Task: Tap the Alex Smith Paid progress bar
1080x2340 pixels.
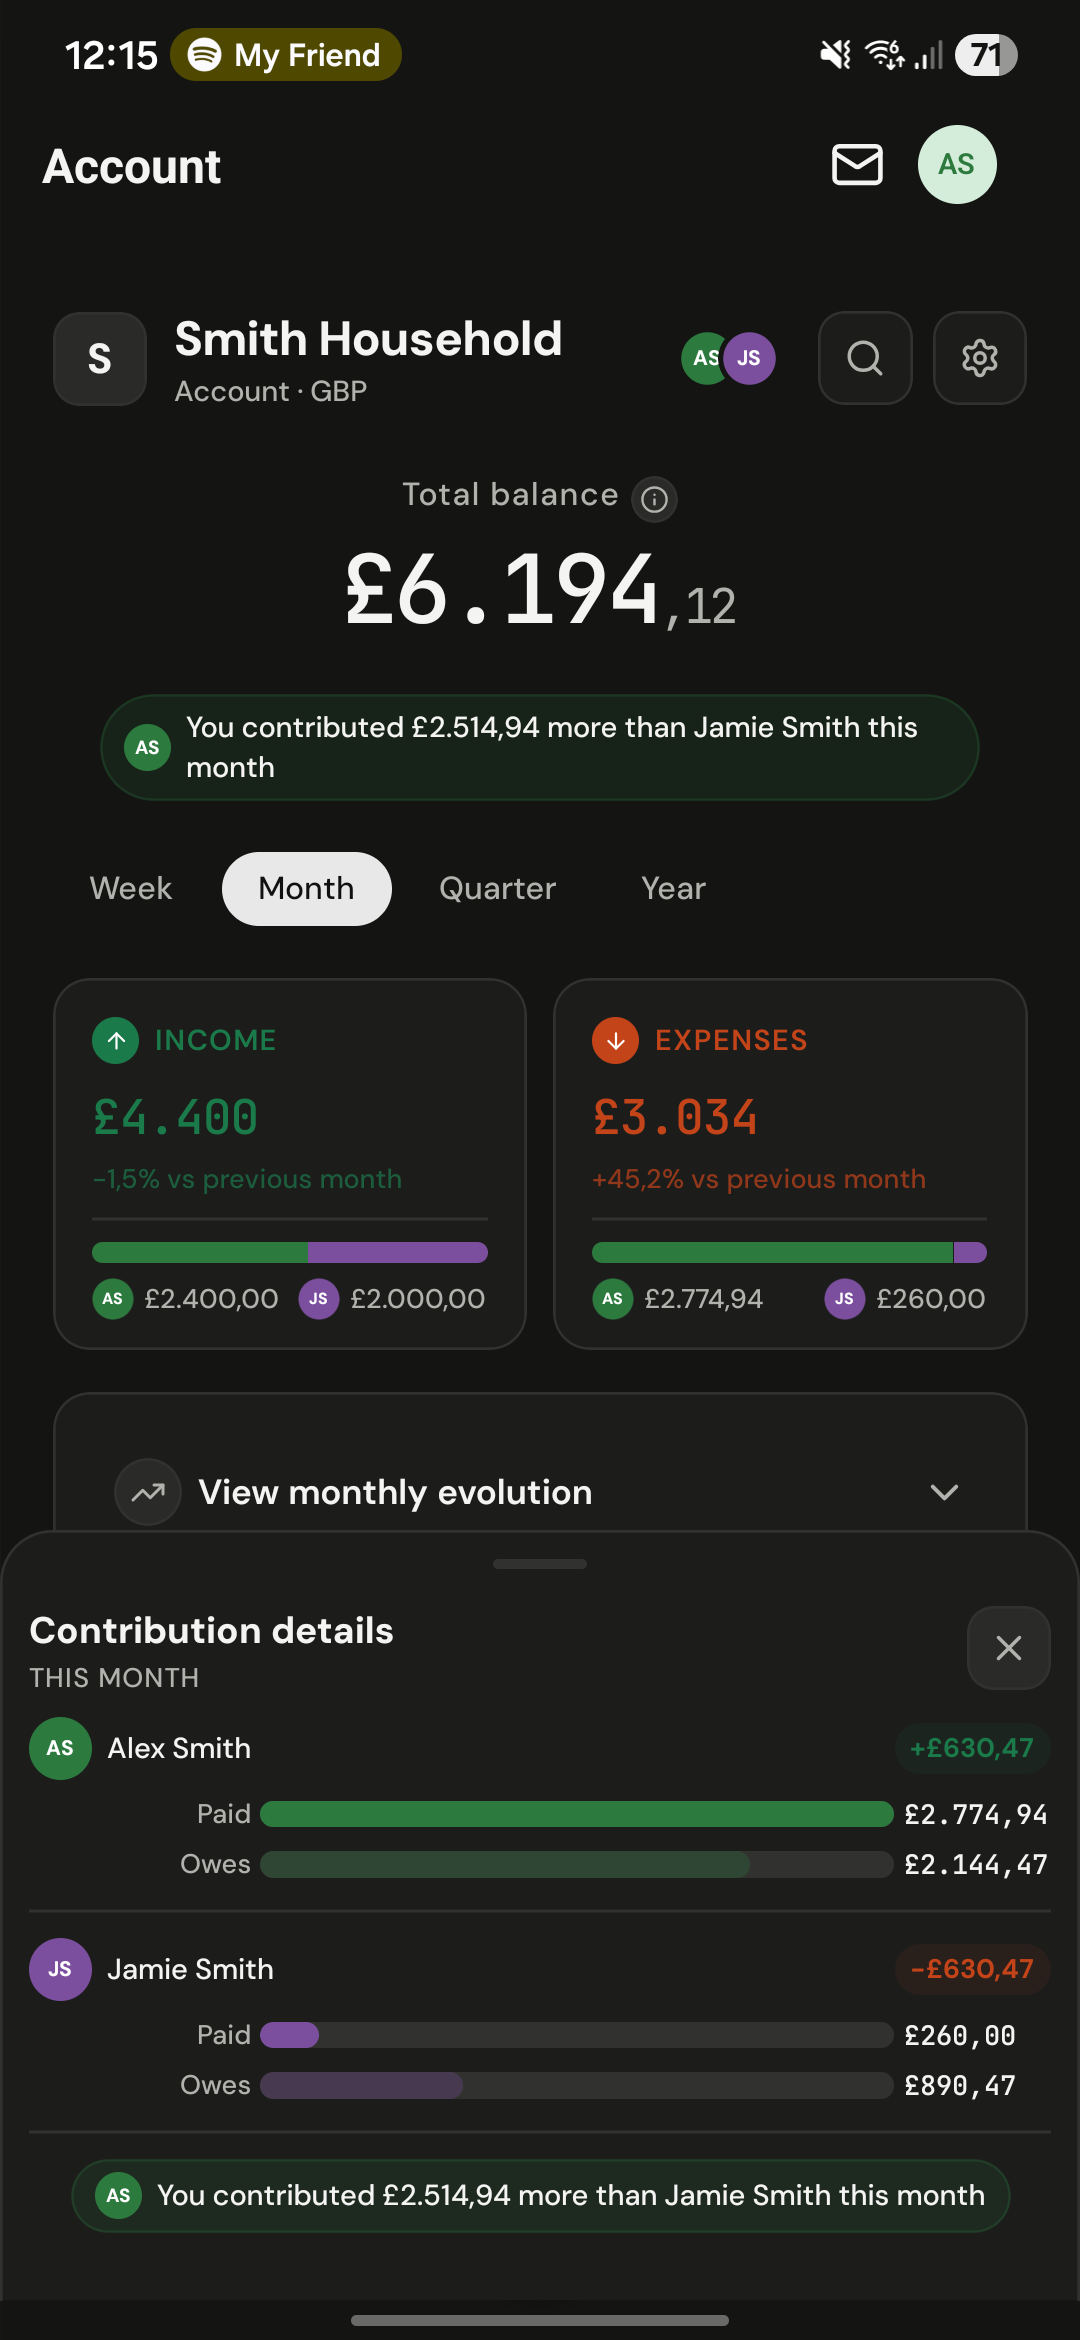Action: click(x=576, y=1814)
